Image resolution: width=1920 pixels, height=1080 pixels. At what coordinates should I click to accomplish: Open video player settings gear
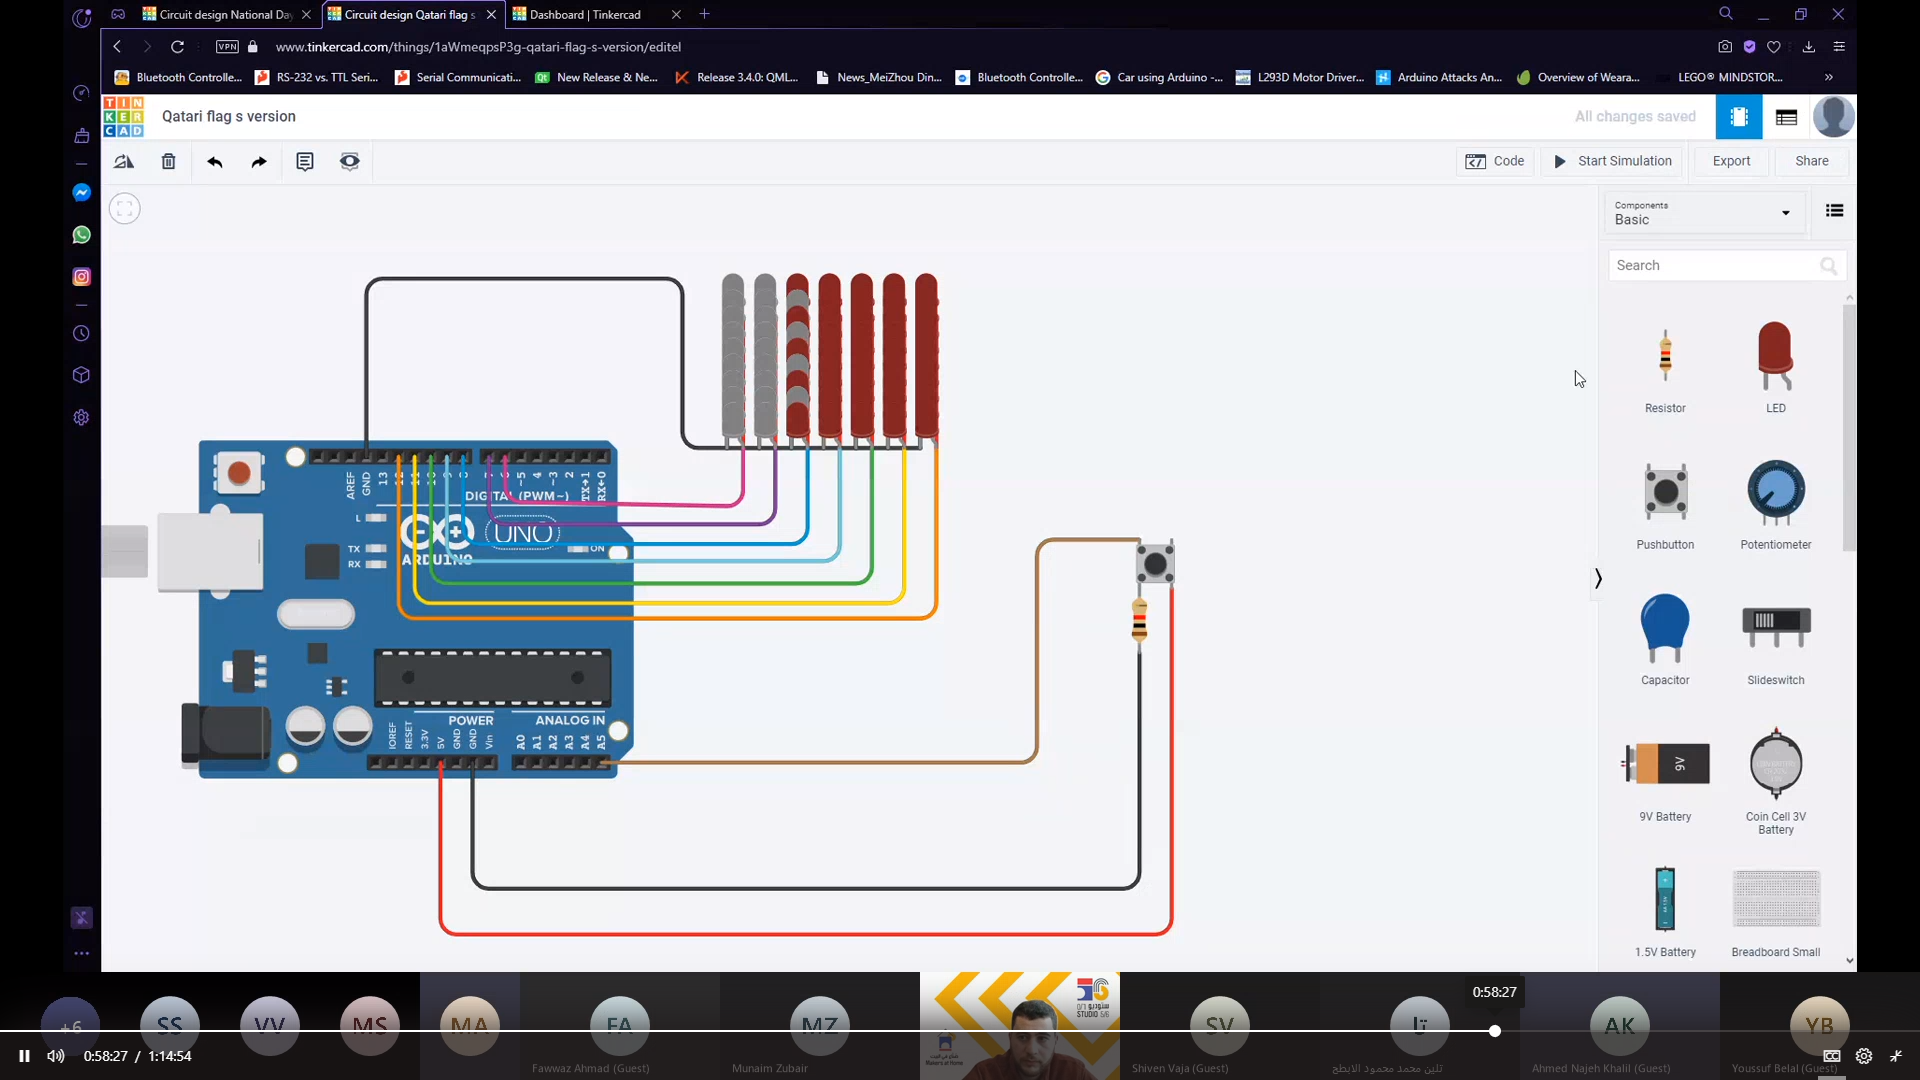click(1864, 1056)
